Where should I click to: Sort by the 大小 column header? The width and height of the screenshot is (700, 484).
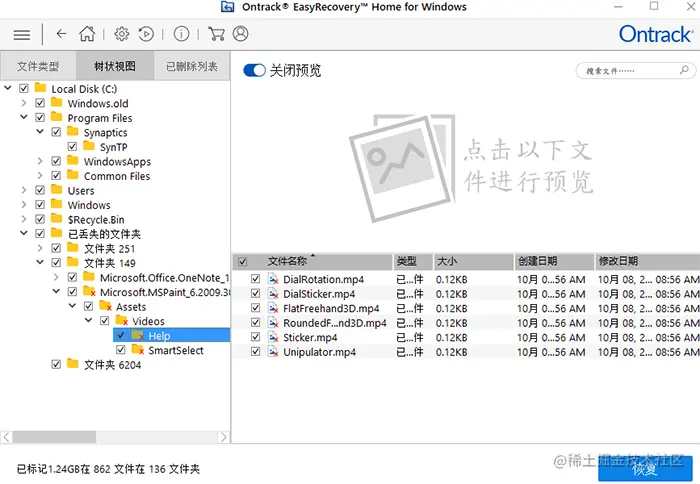(473, 261)
